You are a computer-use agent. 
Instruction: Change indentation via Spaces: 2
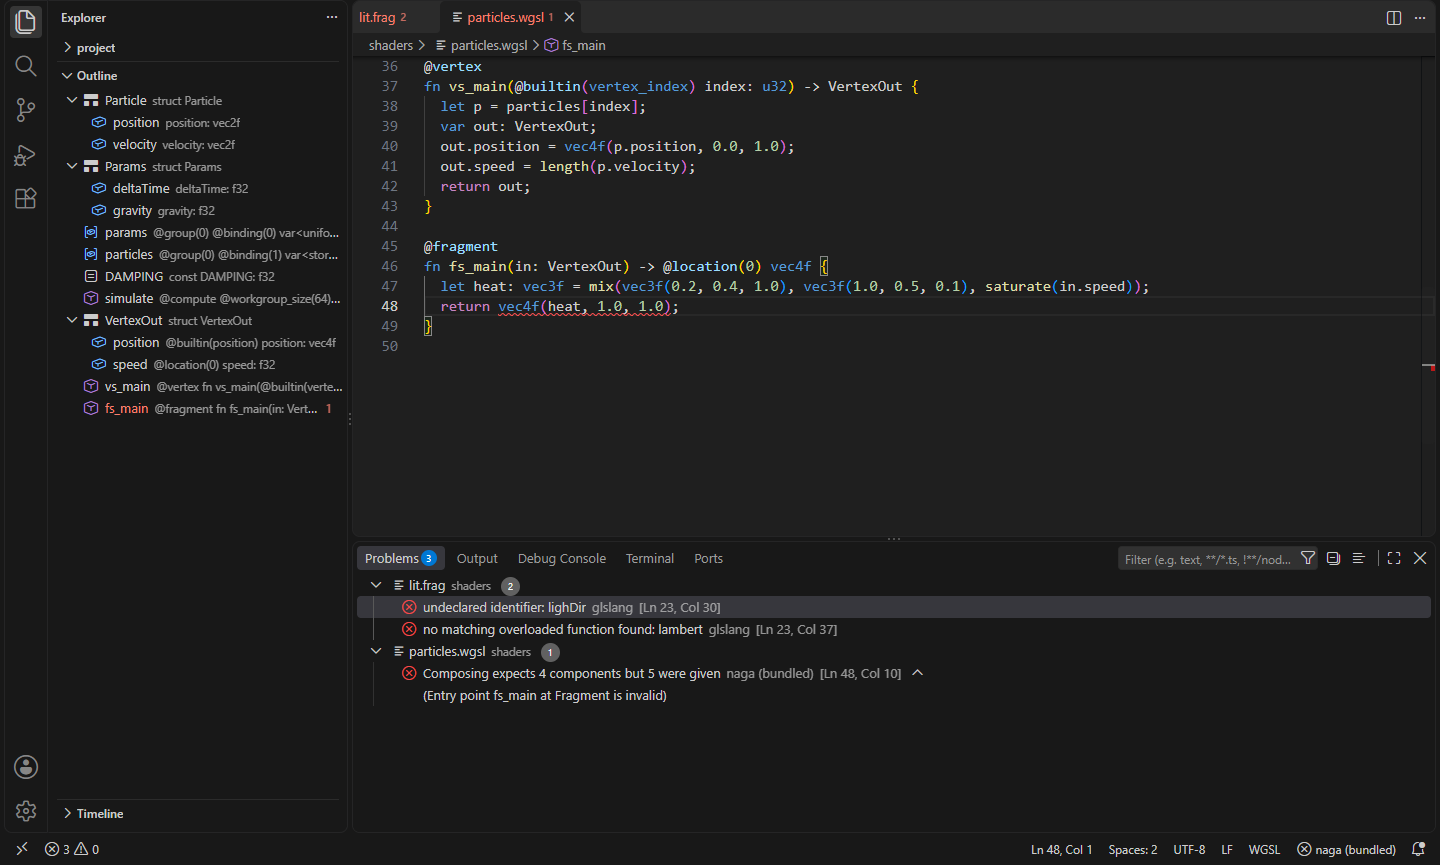[1133, 849]
